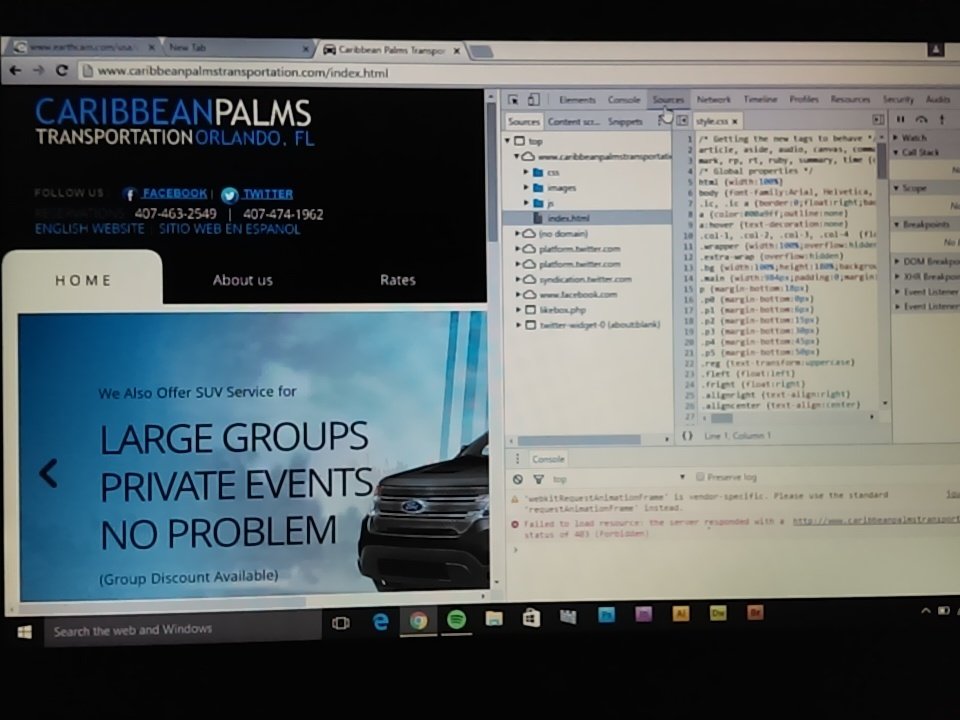Open the Profiles DevTools tab
Viewport: 960px width, 720px height.
coord(804,99)
